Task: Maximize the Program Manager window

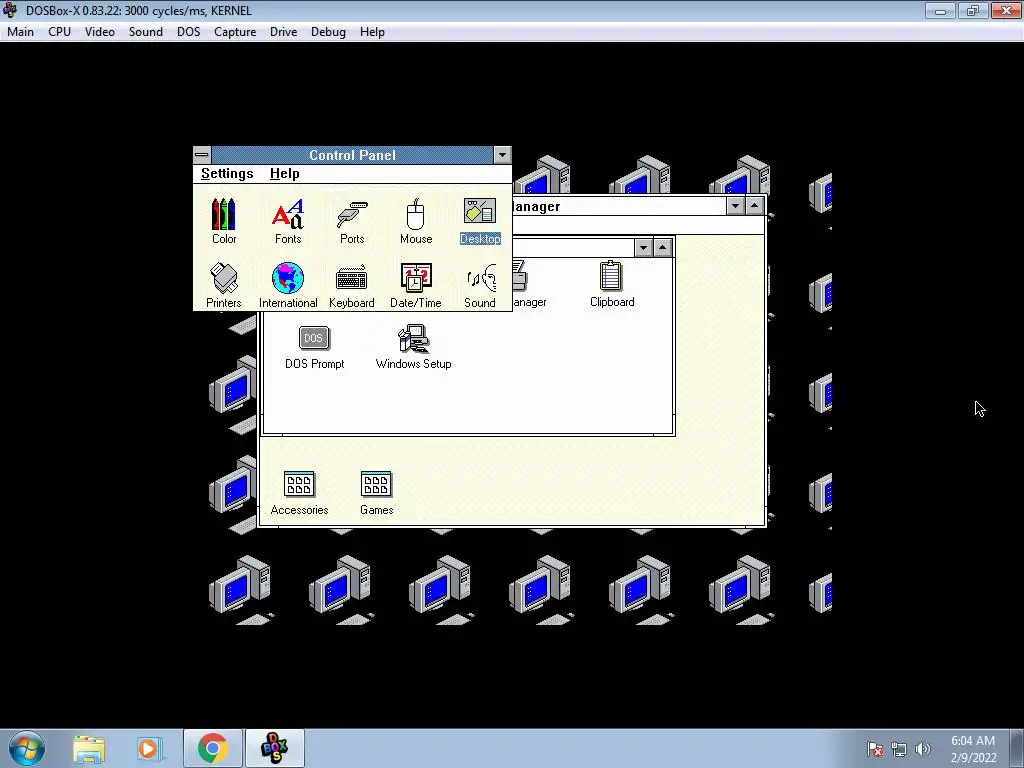Action: (754, 206)
